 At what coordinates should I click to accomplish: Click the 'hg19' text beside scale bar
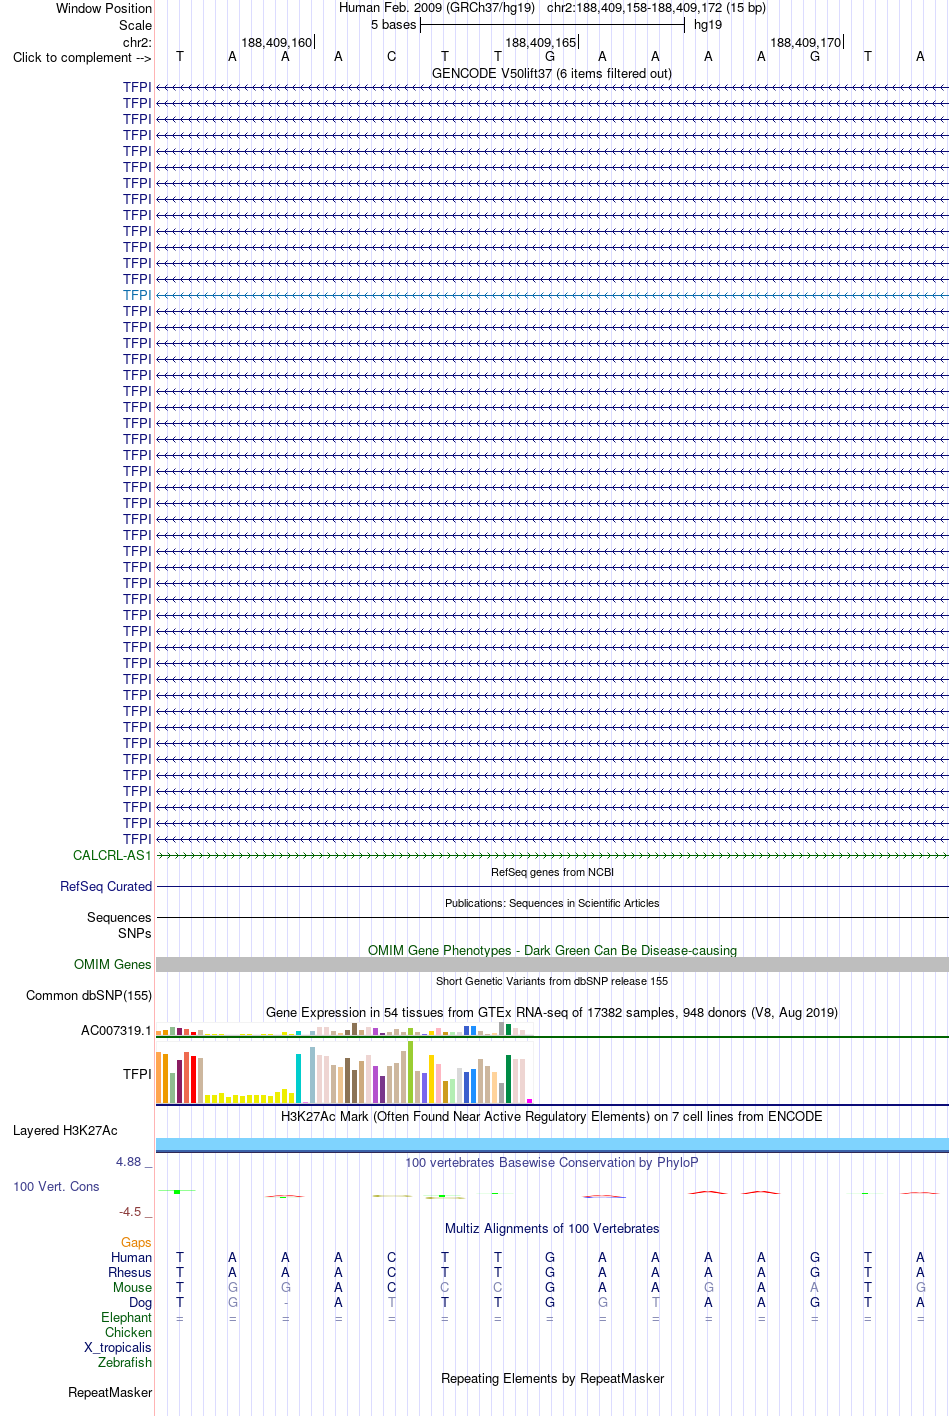tap(708, 25)
